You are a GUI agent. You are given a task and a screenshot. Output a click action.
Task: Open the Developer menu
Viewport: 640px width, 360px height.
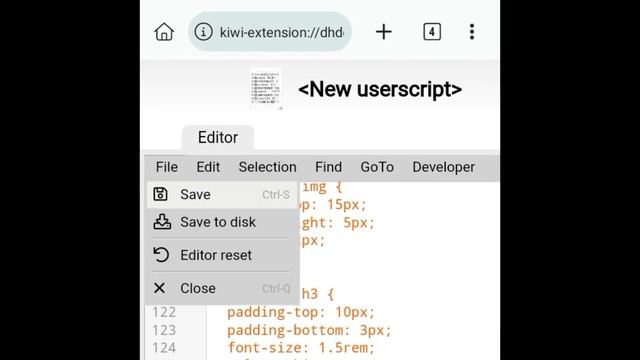click(443, 167)
